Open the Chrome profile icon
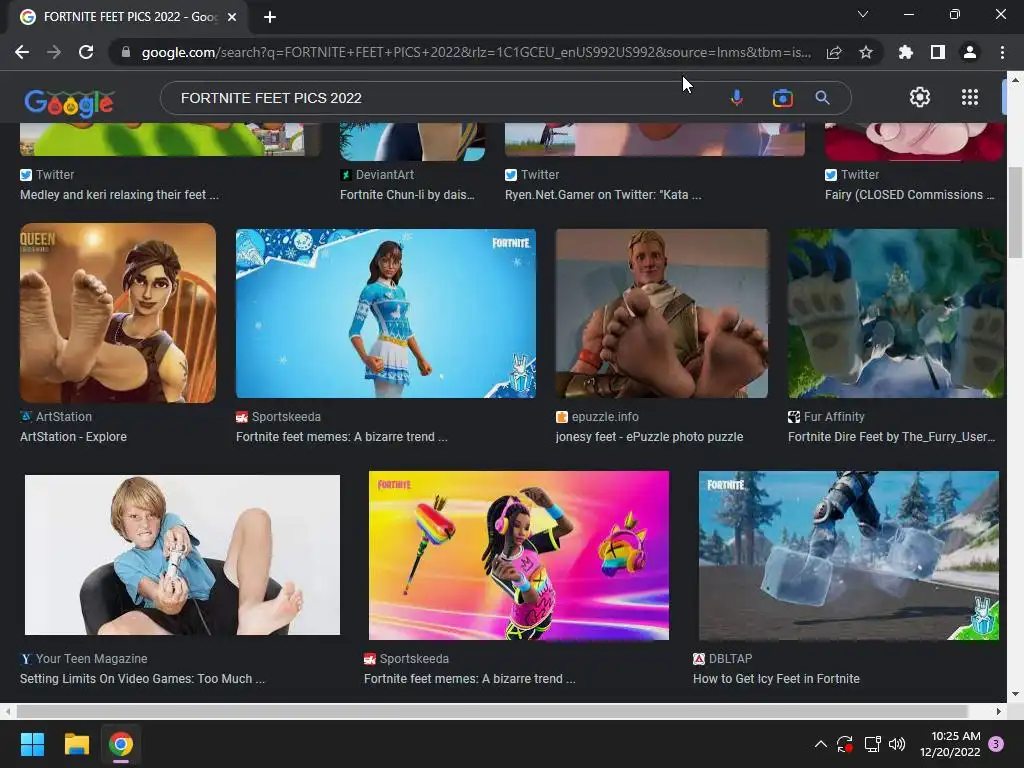Screen dimensions: 1024x768 pyautogui.click(x=970, y=52)
